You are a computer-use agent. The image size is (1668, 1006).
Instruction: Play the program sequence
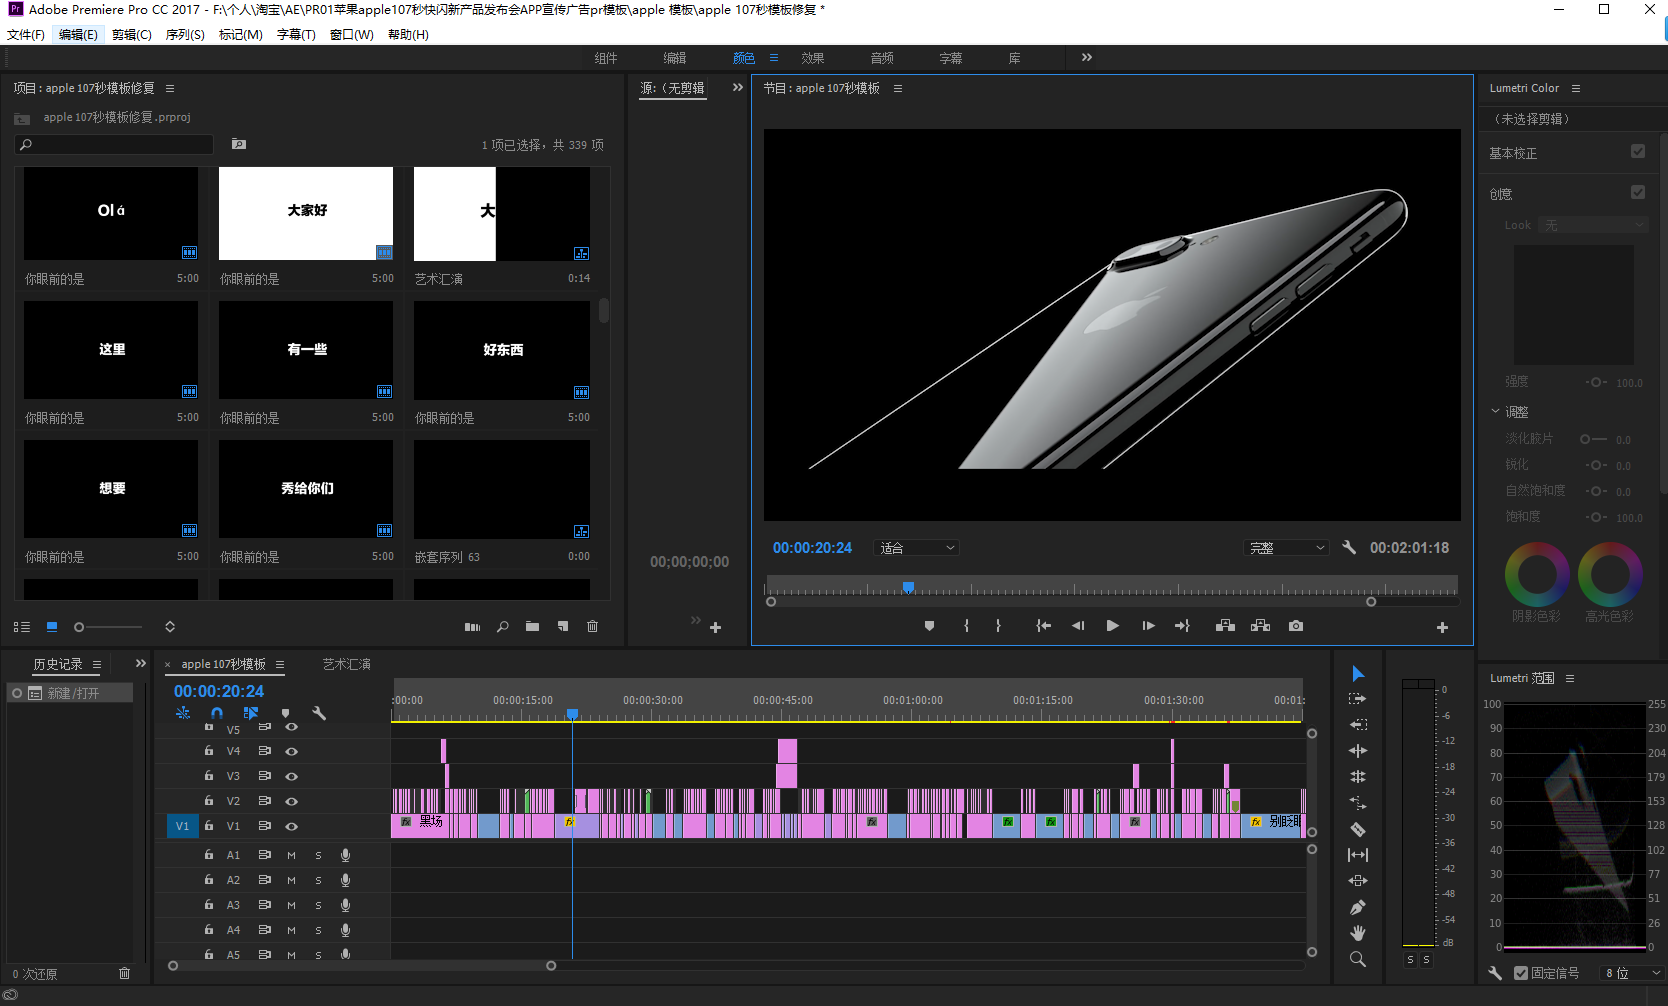click(1112, 626)
